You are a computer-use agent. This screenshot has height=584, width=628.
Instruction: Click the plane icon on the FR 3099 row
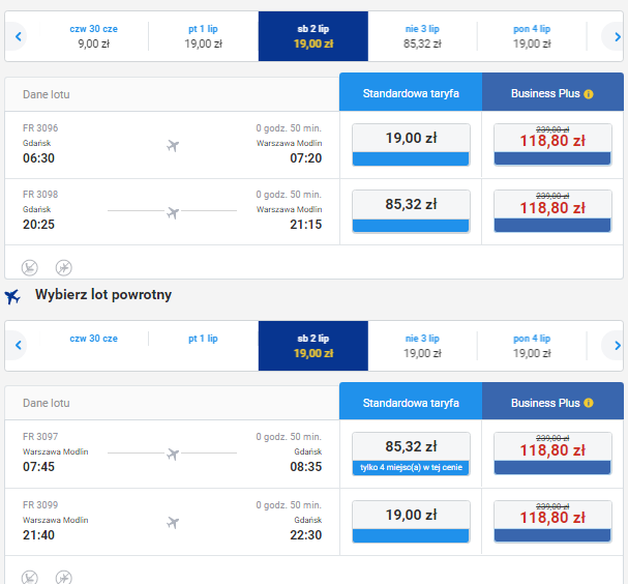[x=173, y=522]
